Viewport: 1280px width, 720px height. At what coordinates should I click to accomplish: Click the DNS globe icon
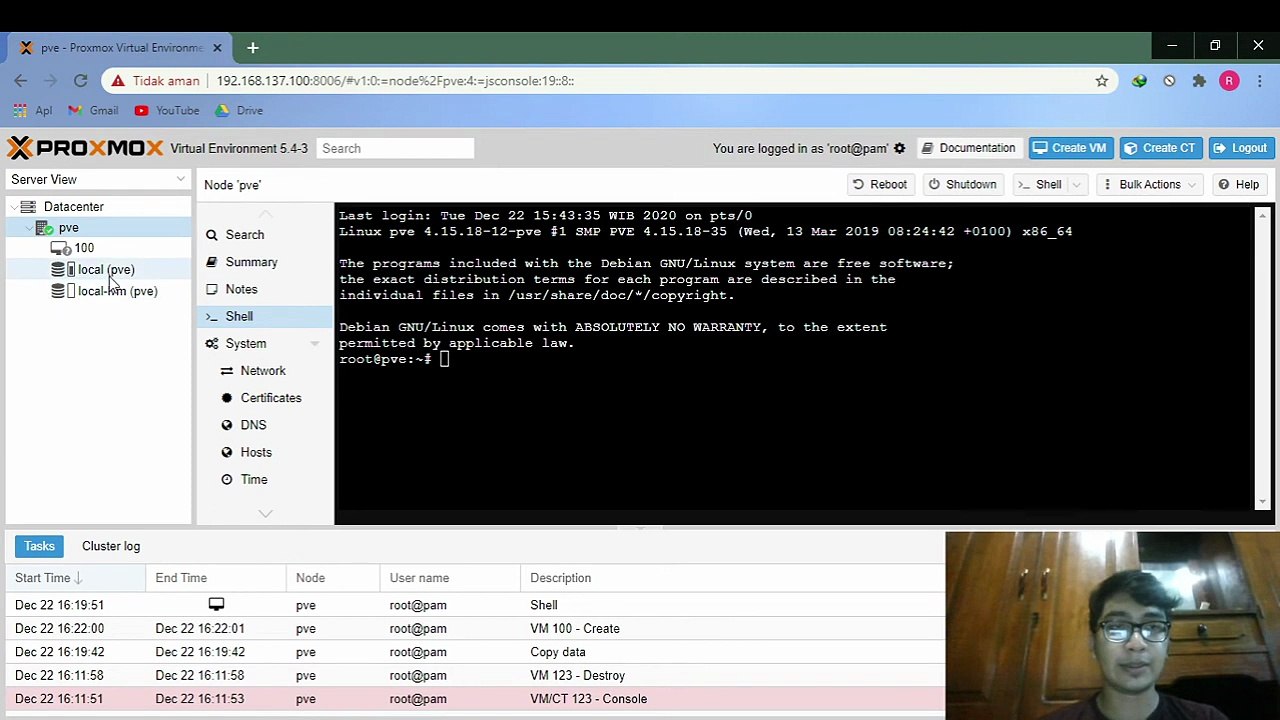coord(227,425)
